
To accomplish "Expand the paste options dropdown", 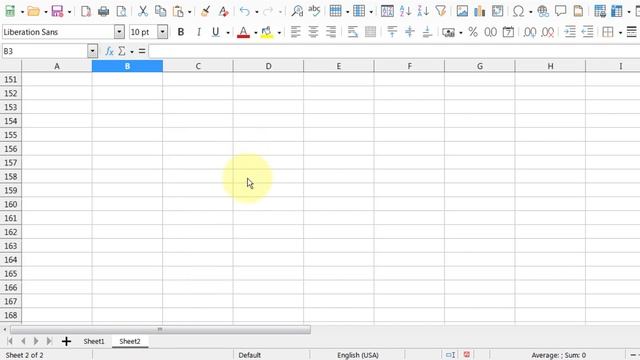I will tap(189, 12).
